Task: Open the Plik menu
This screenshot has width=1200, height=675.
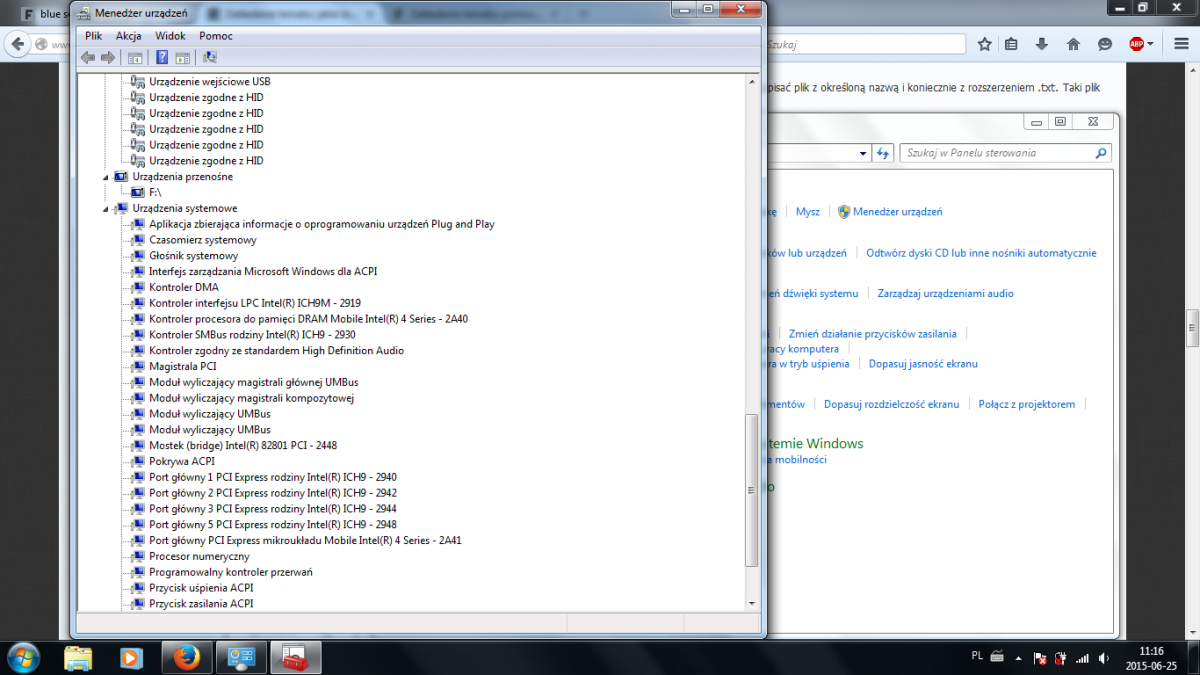Action: [94, 36]
